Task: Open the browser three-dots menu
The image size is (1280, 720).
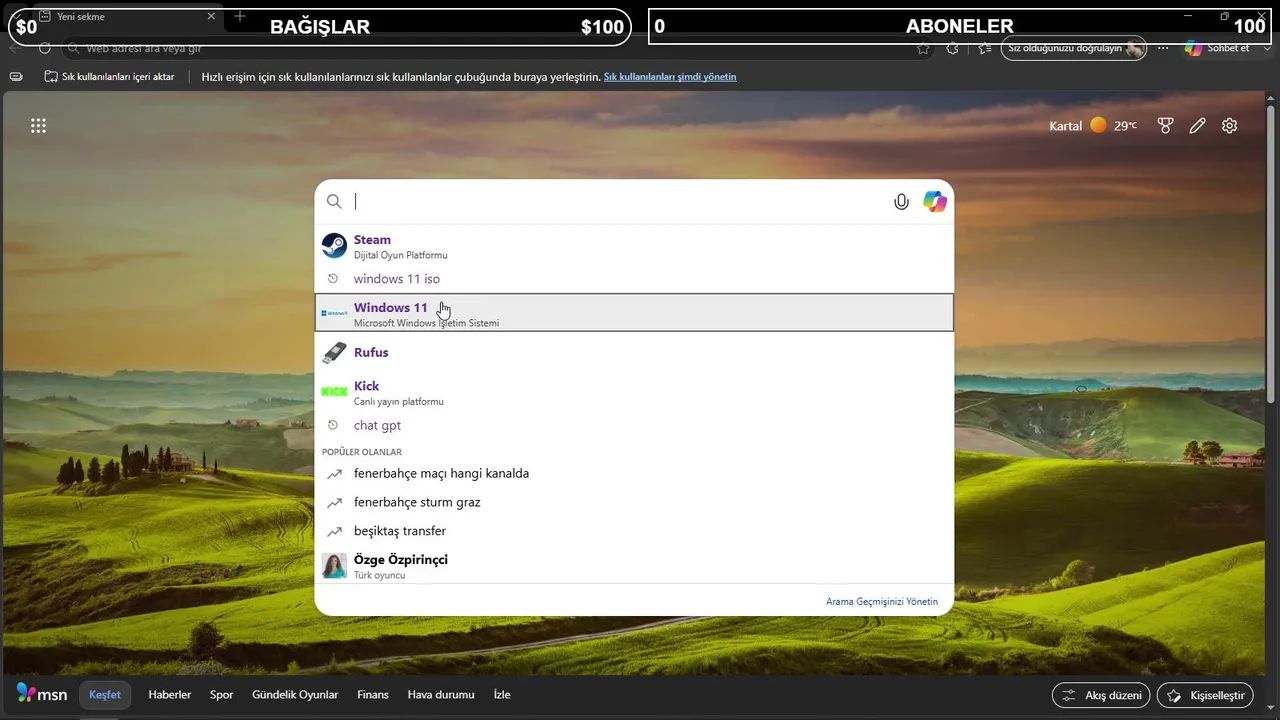Action: [x=1163, y=48]
